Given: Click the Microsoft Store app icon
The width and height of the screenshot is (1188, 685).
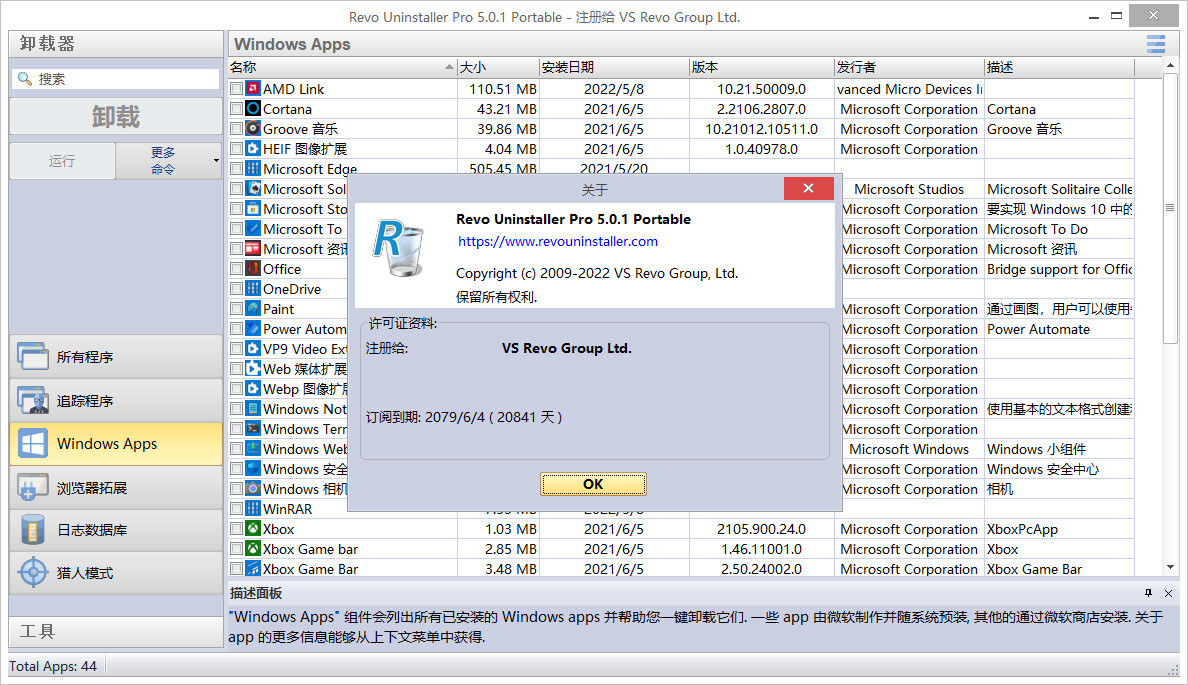Looking at the screenshot, I should pos(253,209).
